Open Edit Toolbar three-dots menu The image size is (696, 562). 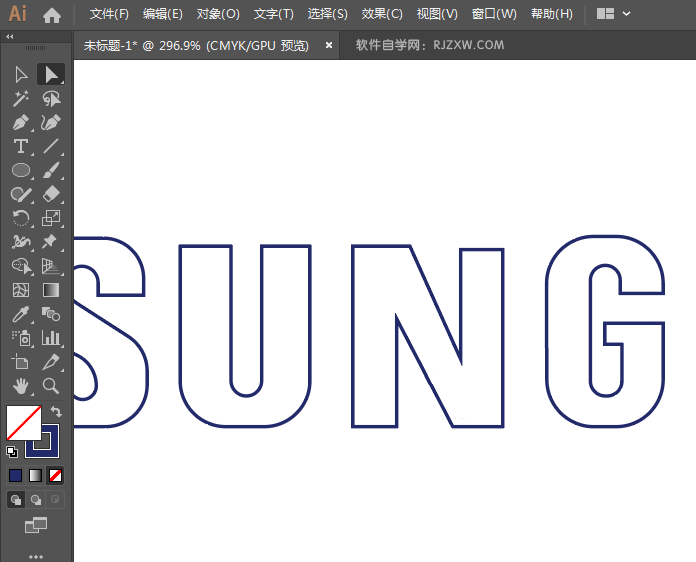coord(36,555)
